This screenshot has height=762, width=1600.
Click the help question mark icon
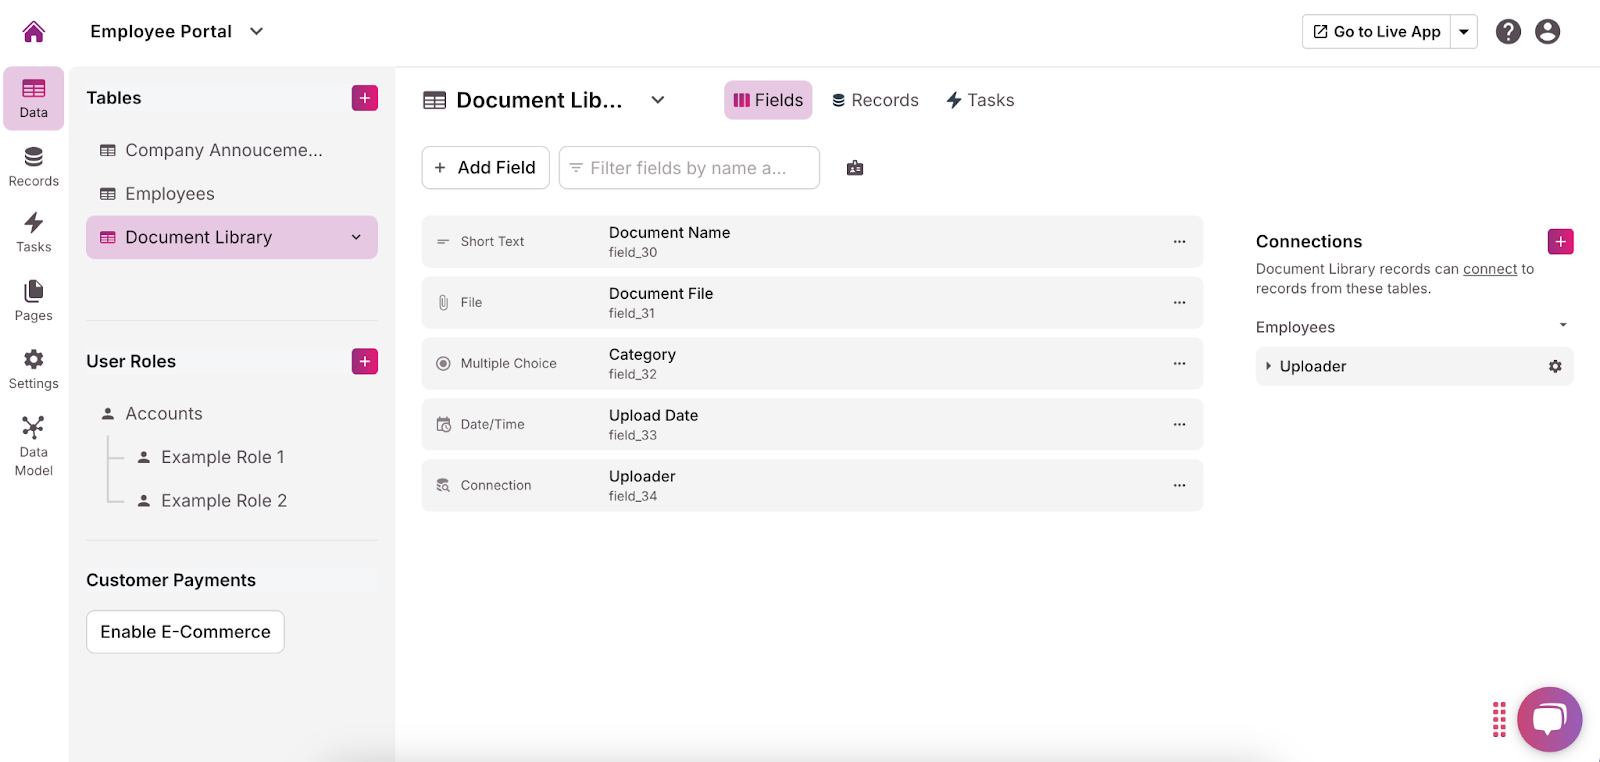[1508, 32]
